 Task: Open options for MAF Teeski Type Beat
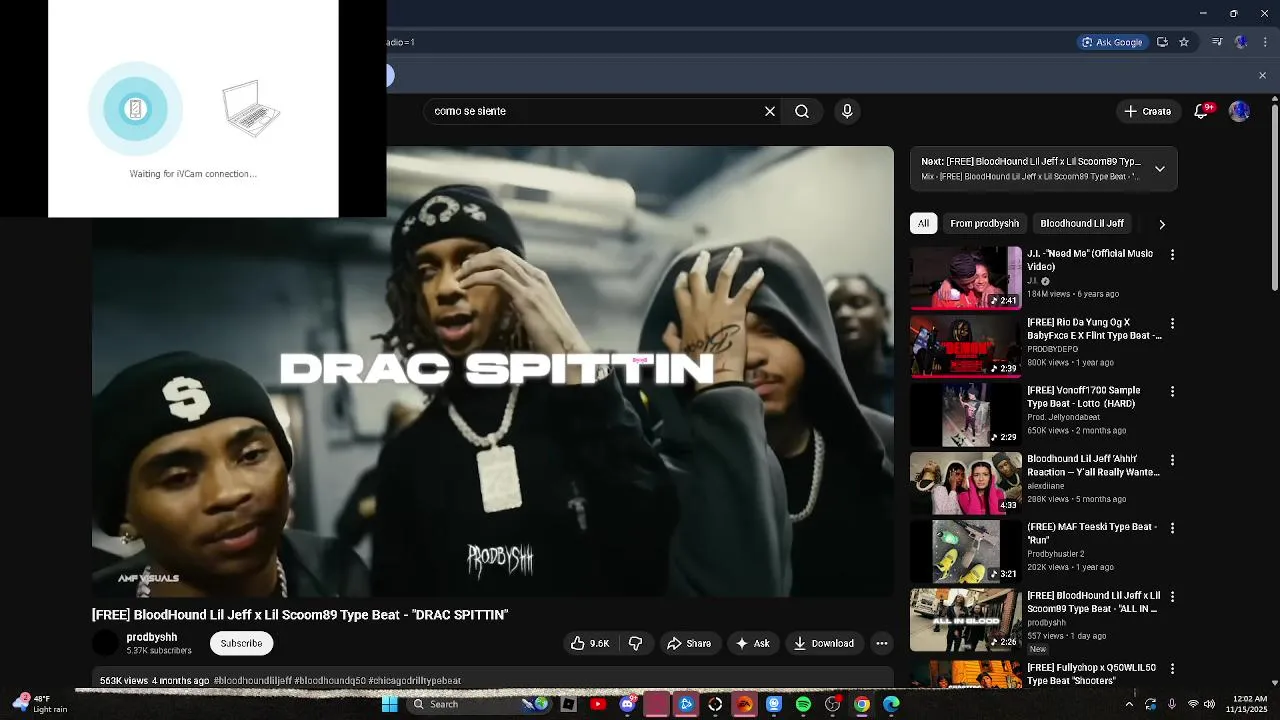pos(1172,528)
